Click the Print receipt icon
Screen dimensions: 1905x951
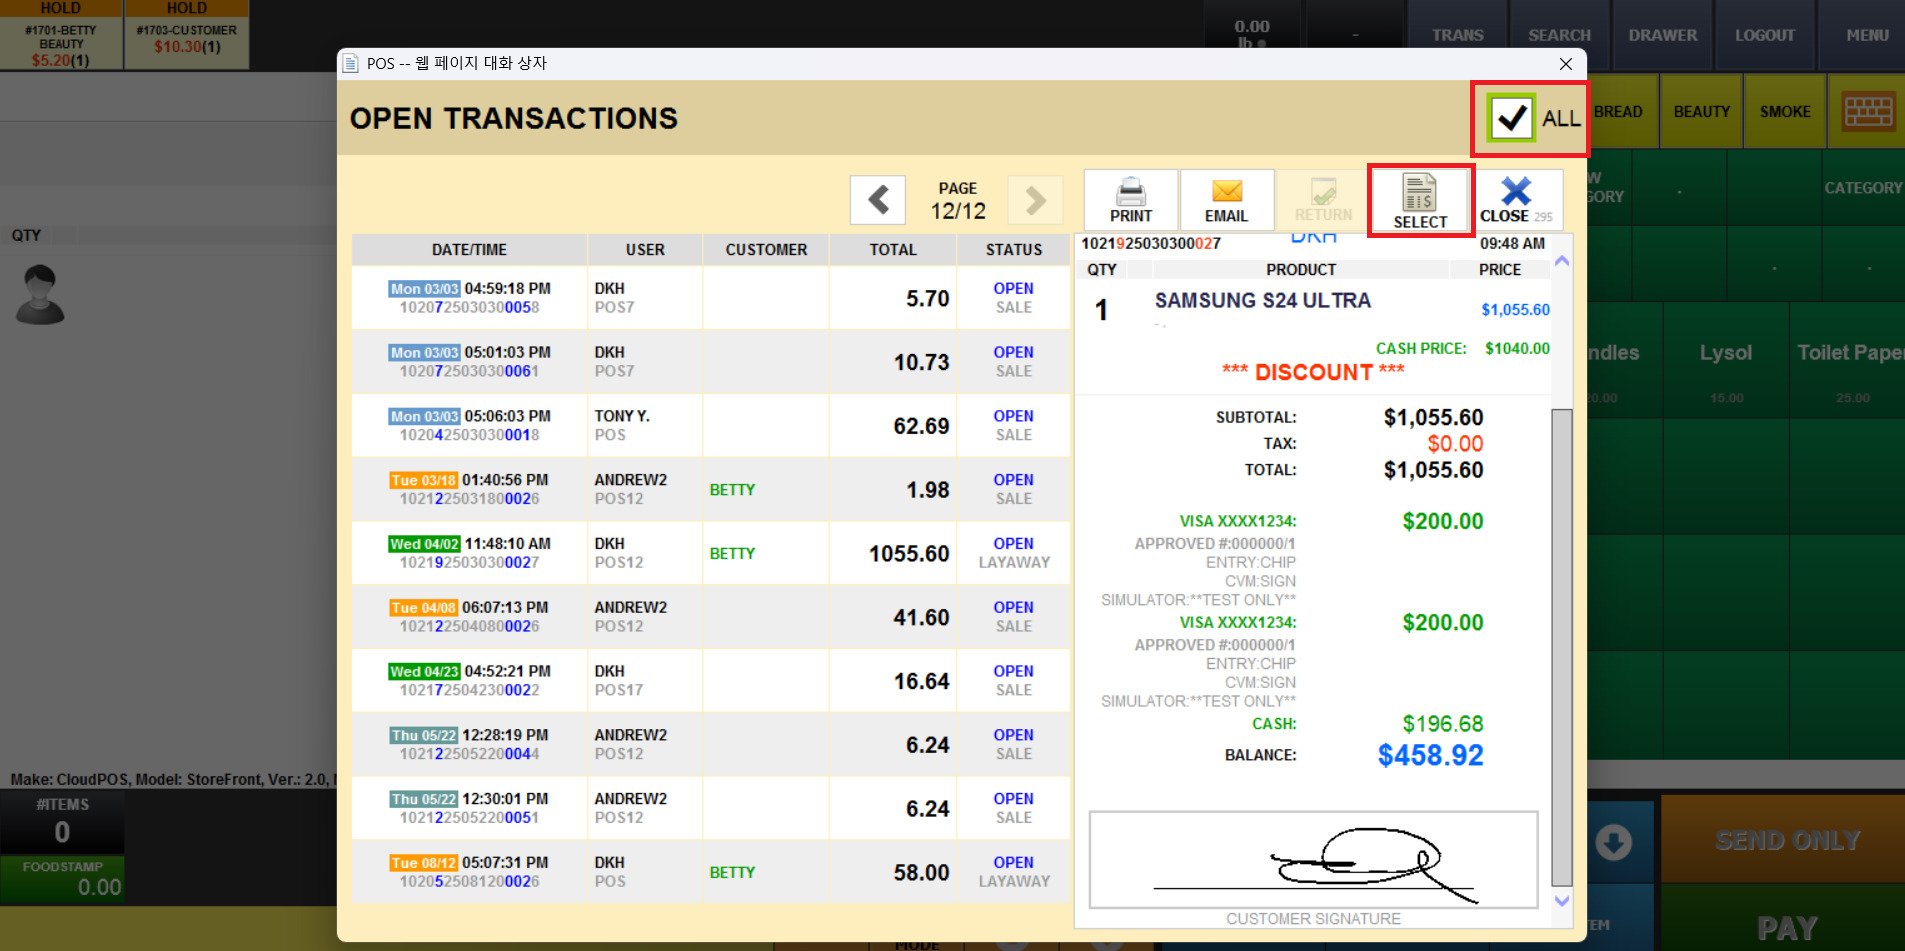(1130, 199)
